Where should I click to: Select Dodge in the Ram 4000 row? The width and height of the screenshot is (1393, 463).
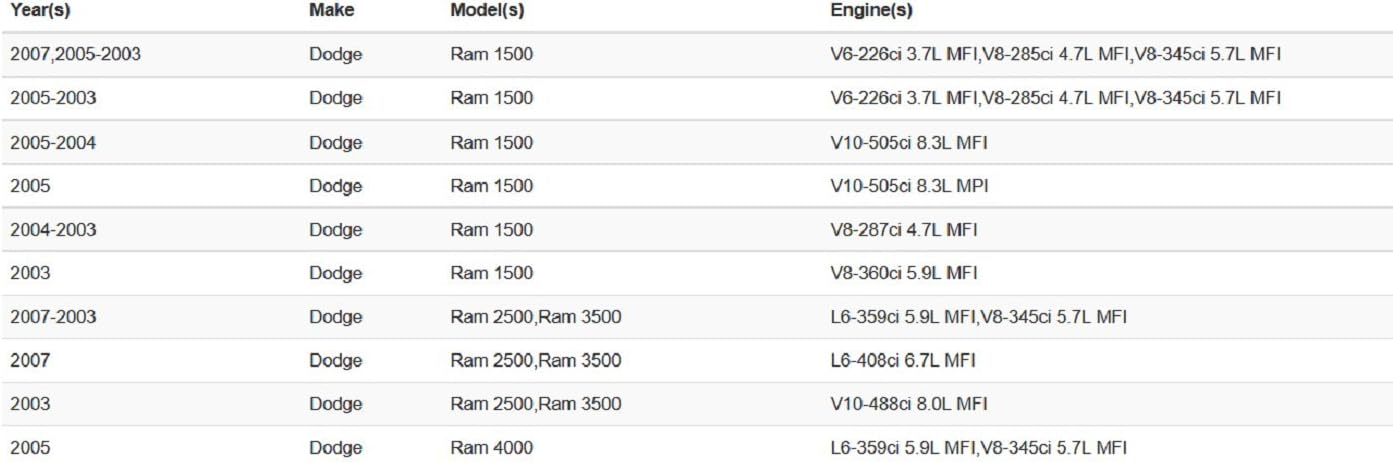click(335, 448)
